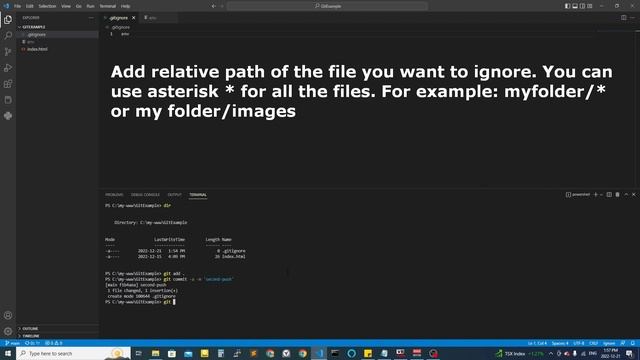Open the Run menu

tap(91, 6)
